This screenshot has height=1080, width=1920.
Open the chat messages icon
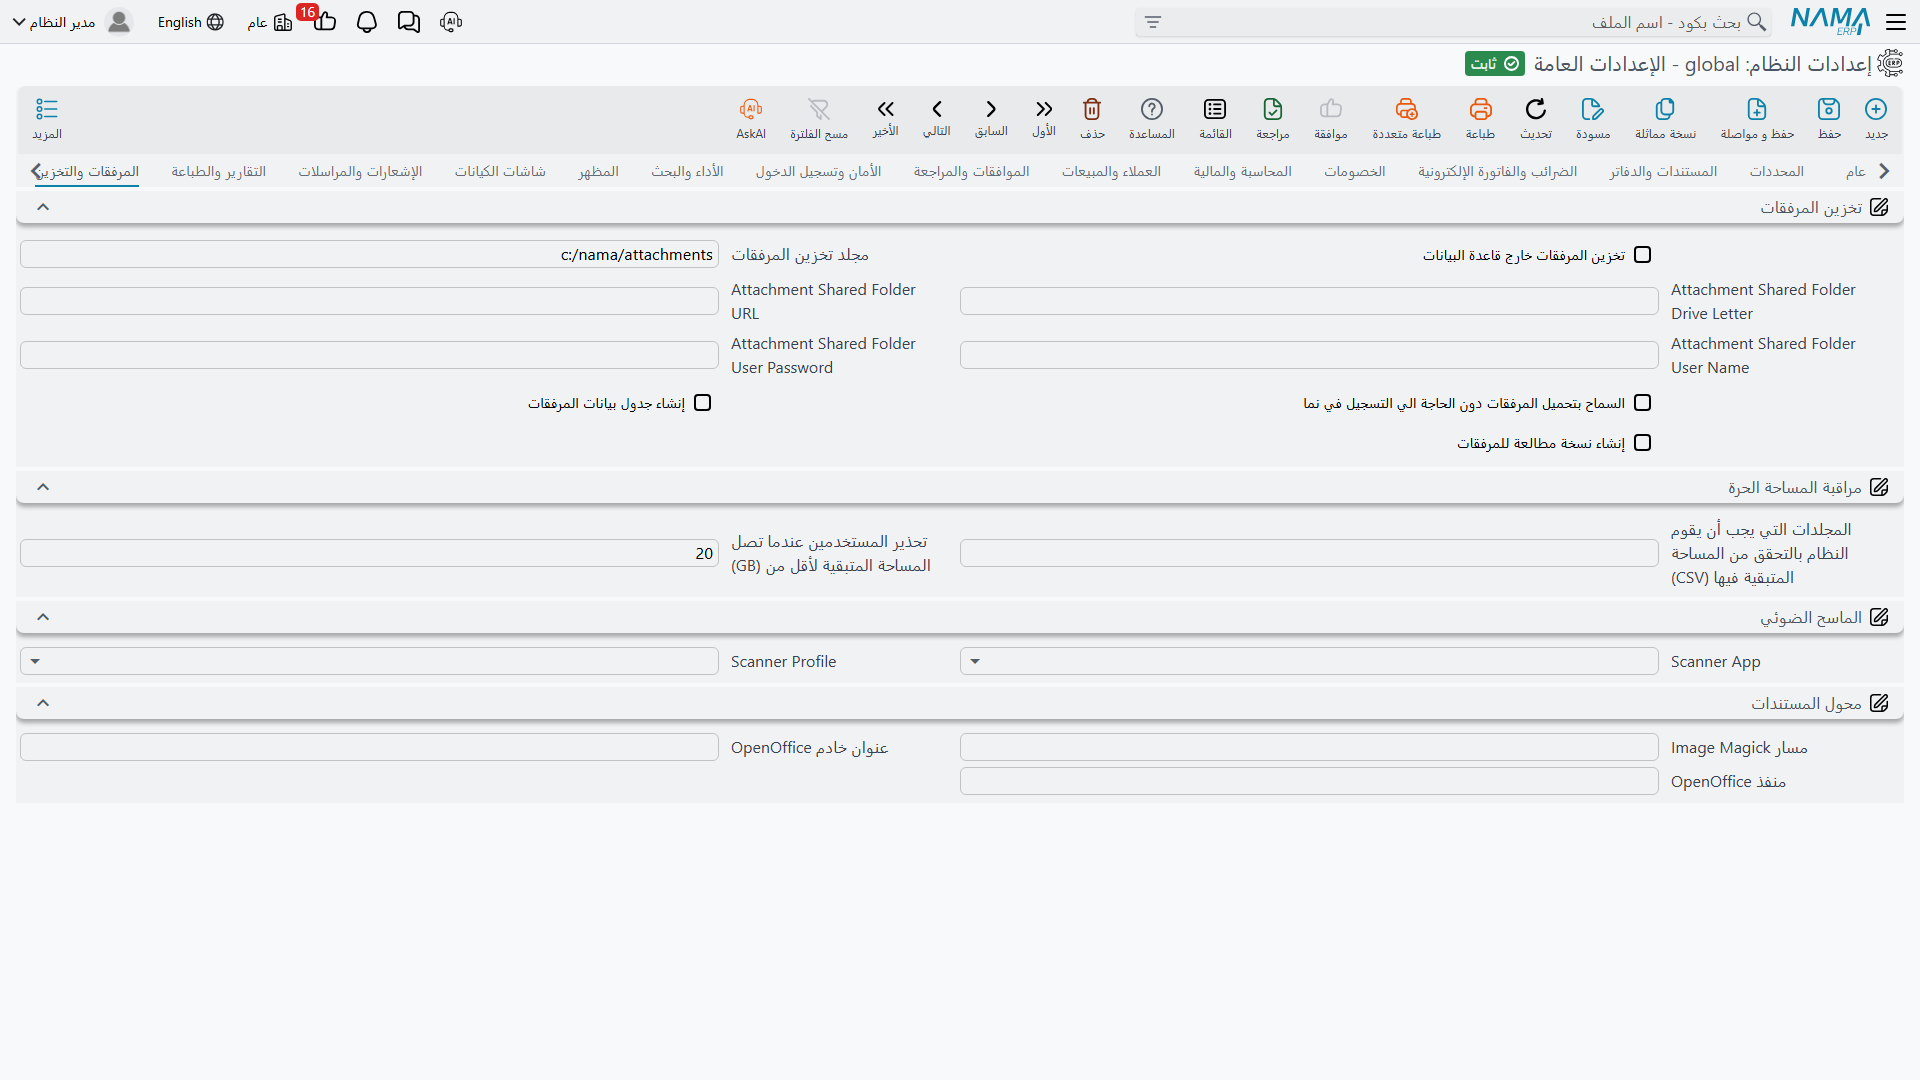pos(409,22)
